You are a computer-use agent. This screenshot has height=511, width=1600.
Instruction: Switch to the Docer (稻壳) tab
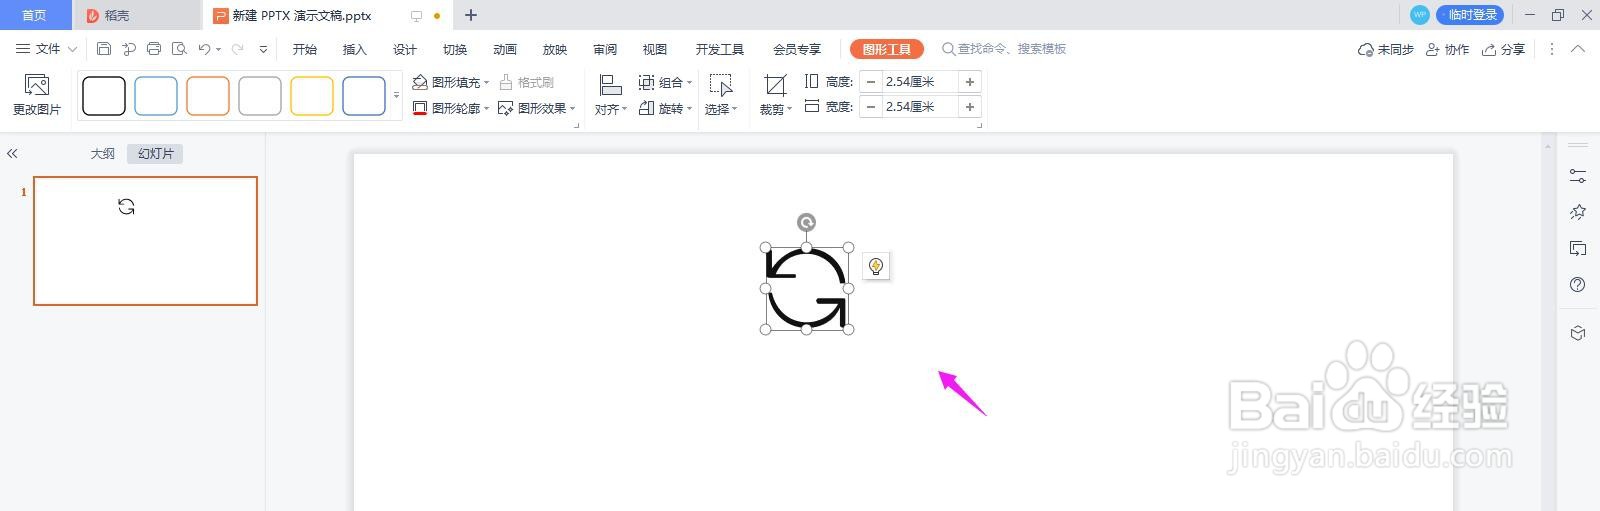137,15
